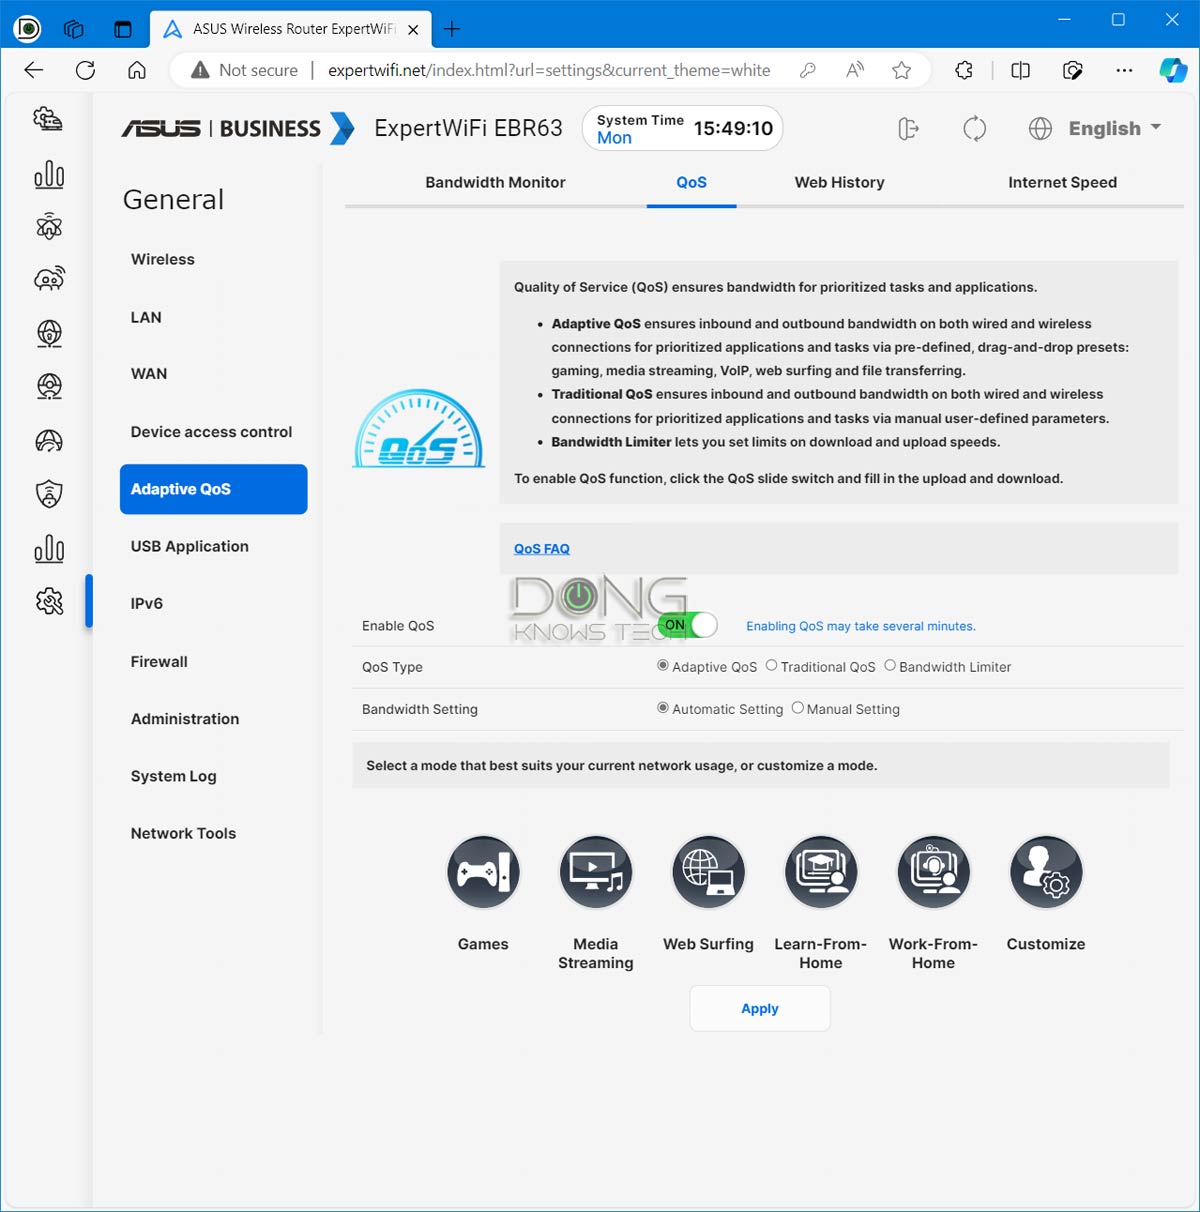Image resolution: width=1200 pixels, height=1212 pixels.
Task: Switch to QoS tab
Action: tap(691, 182)
